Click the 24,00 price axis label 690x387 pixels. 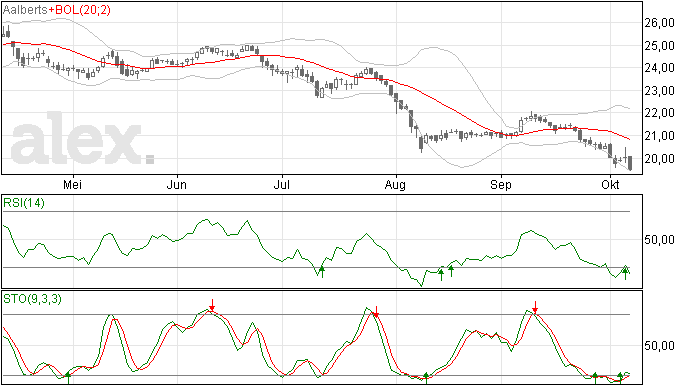tap(659, 68)
